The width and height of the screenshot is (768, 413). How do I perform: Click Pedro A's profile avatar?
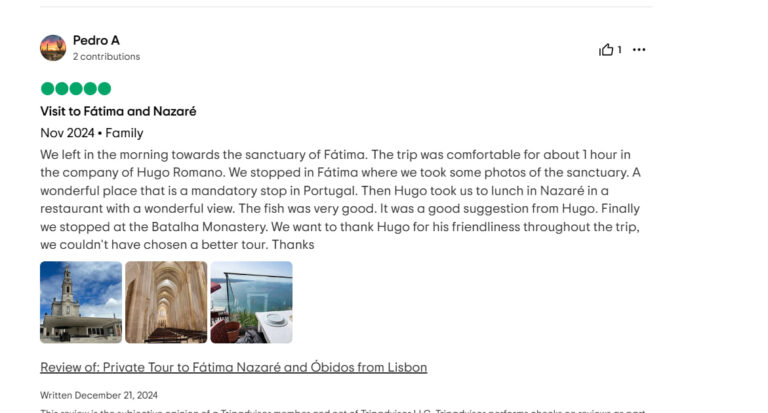[53, 48]
